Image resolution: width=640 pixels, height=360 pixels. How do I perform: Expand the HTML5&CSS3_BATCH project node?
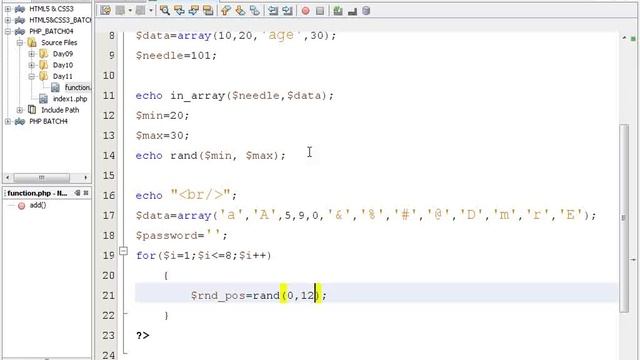[8, 20]
